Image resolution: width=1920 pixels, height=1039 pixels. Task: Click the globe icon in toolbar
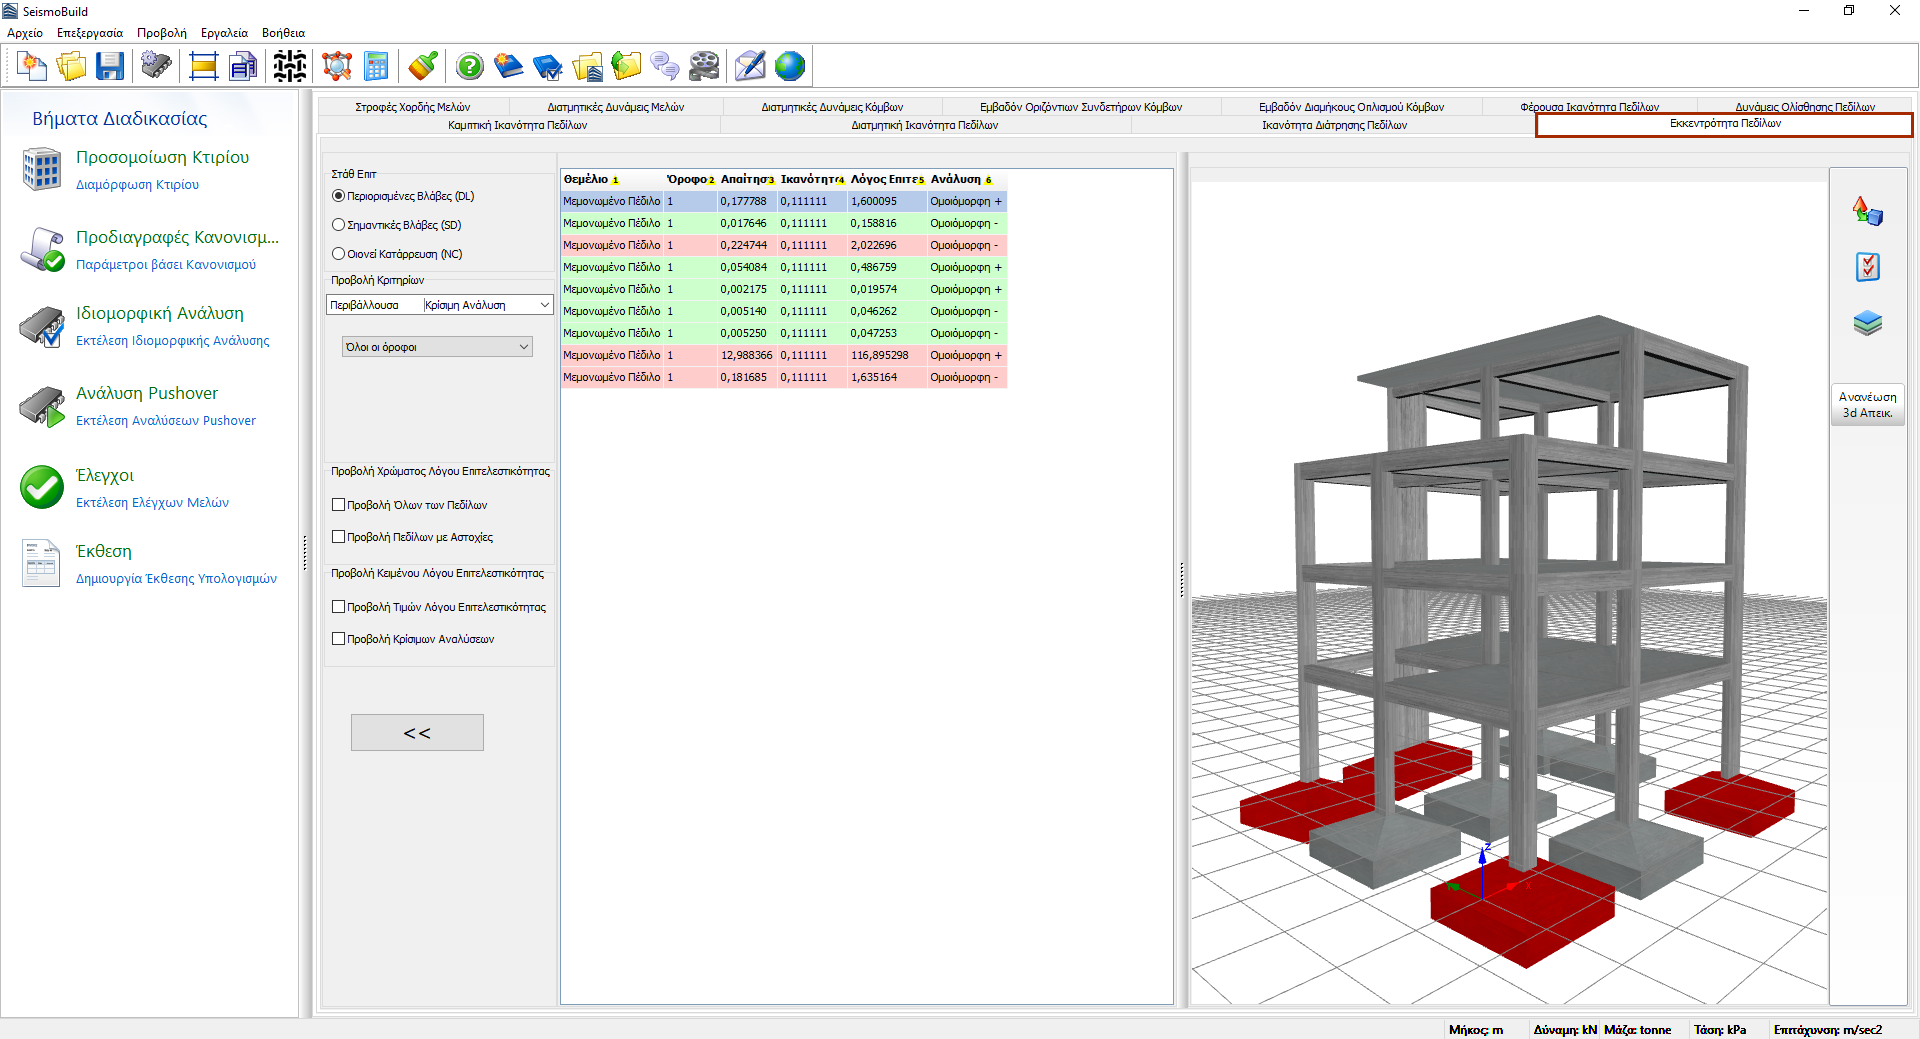coord(789,66)
